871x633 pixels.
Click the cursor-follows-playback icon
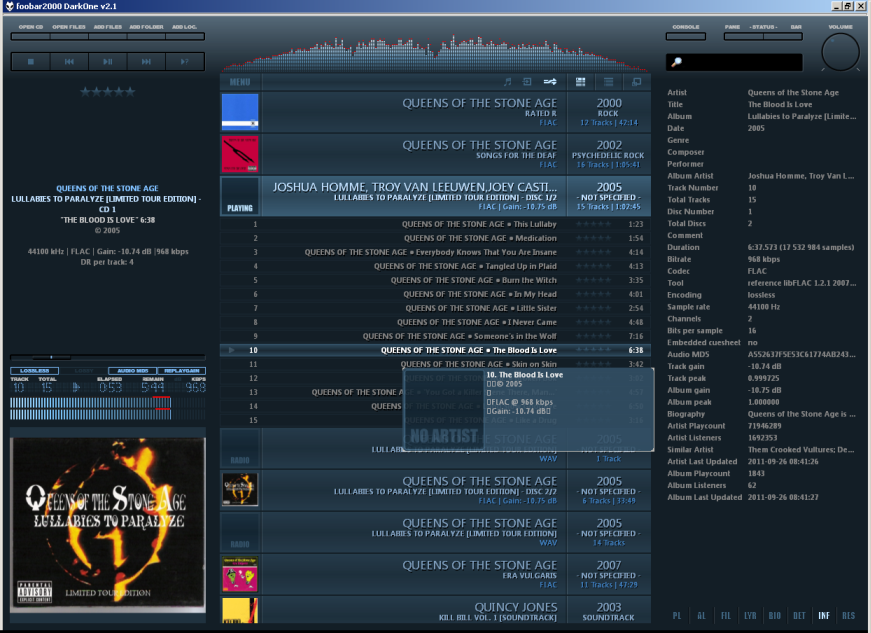tap(527, 82)
